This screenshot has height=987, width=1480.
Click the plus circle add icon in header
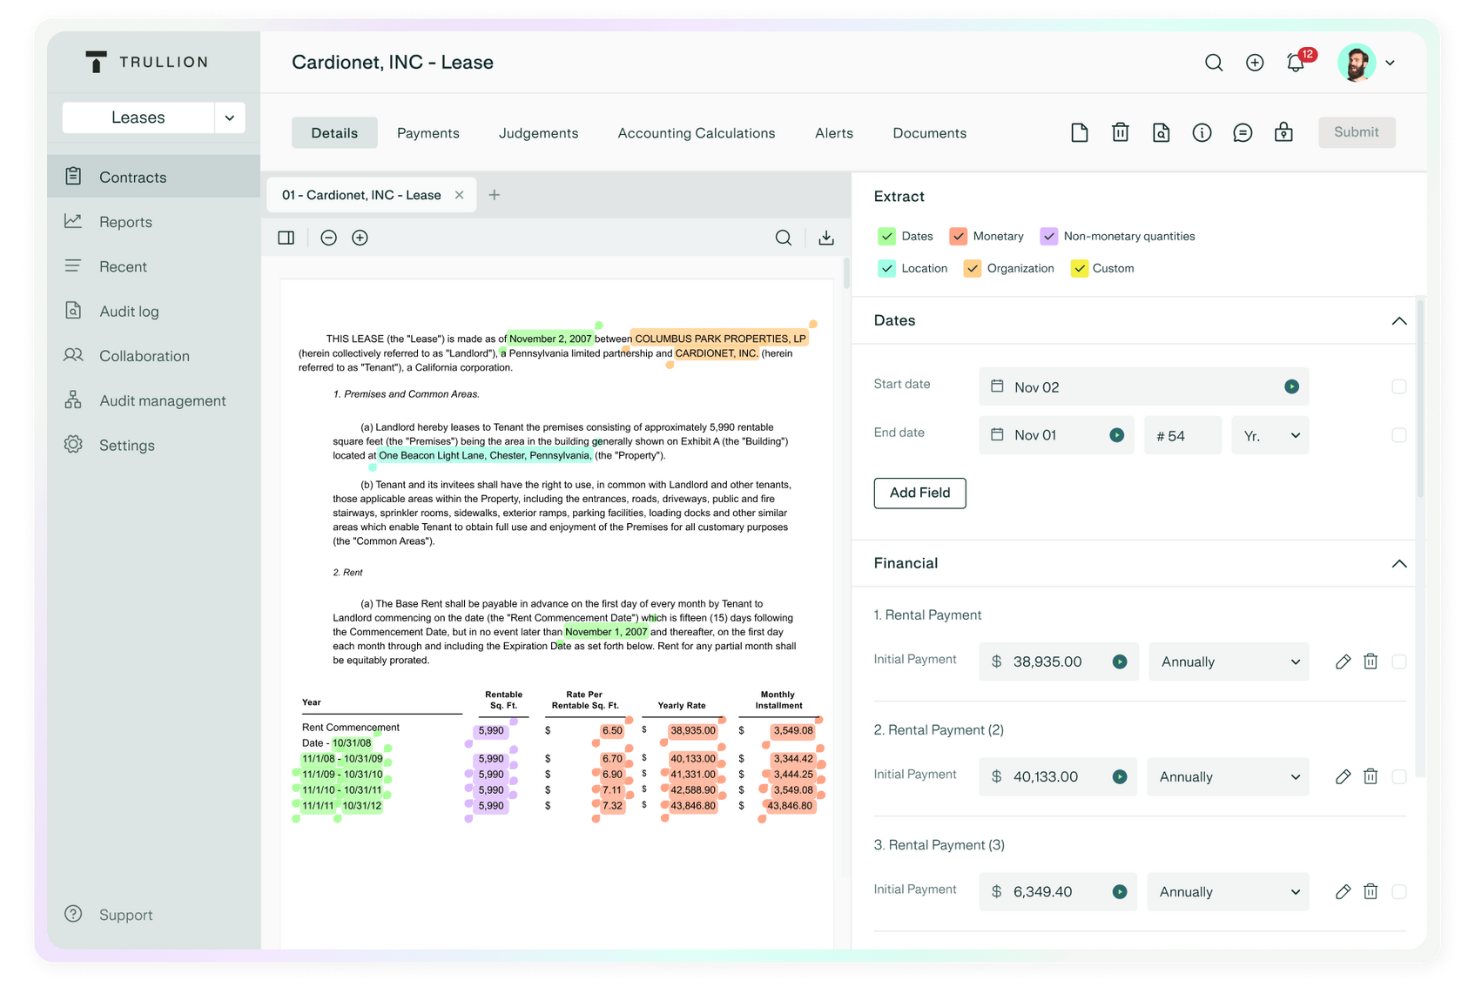[x=1254, y=63]
